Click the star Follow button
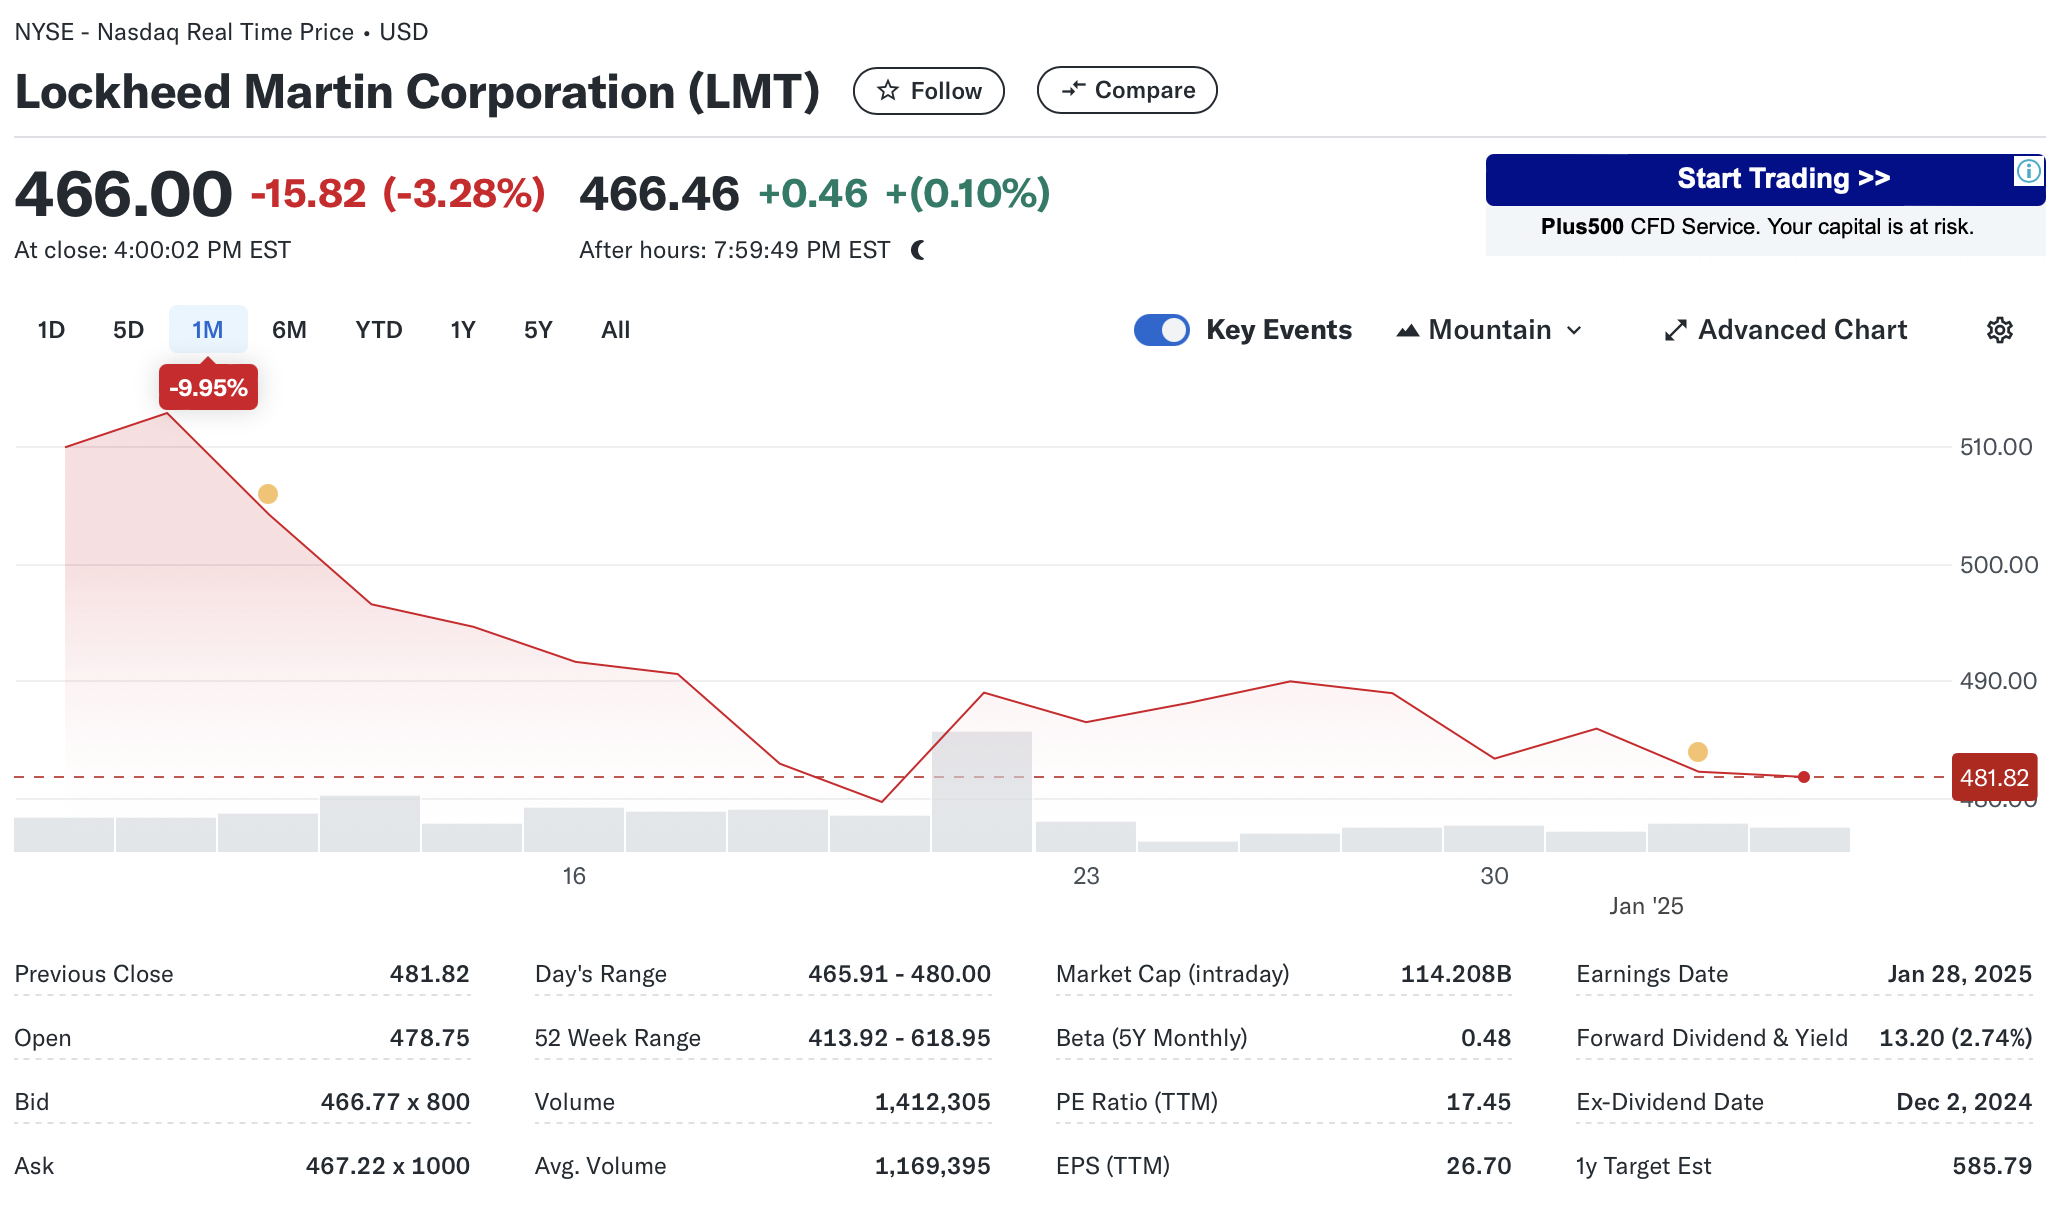This screenshot has height=1216, width=2068. click(x=928, y=91)
